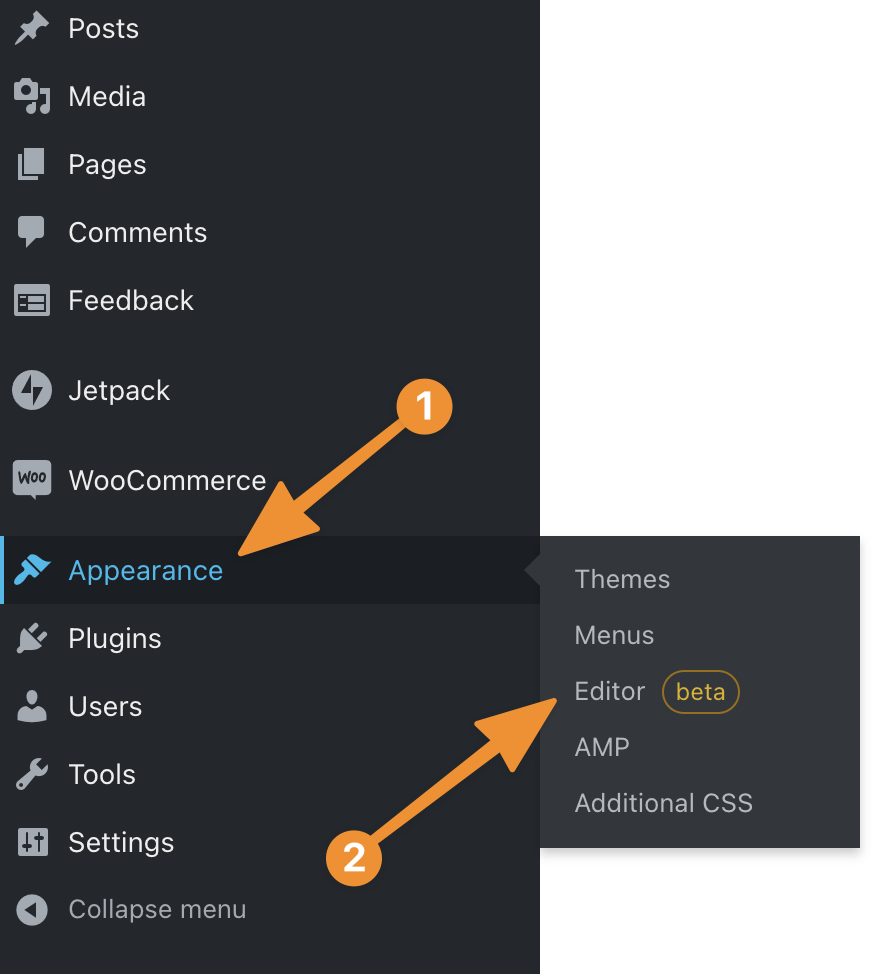Click the yellow beta badge
886x974 pixels.
point(701,692)
